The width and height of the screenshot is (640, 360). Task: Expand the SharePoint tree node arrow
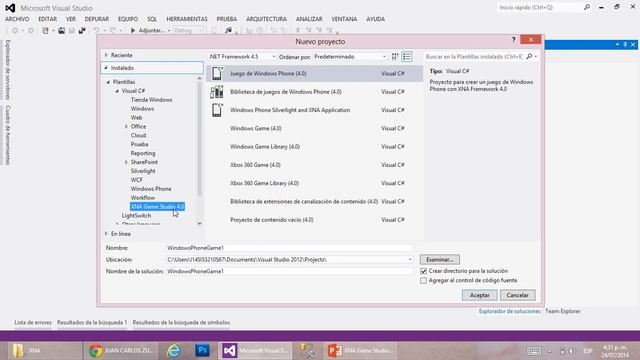(x=126, y=162)
